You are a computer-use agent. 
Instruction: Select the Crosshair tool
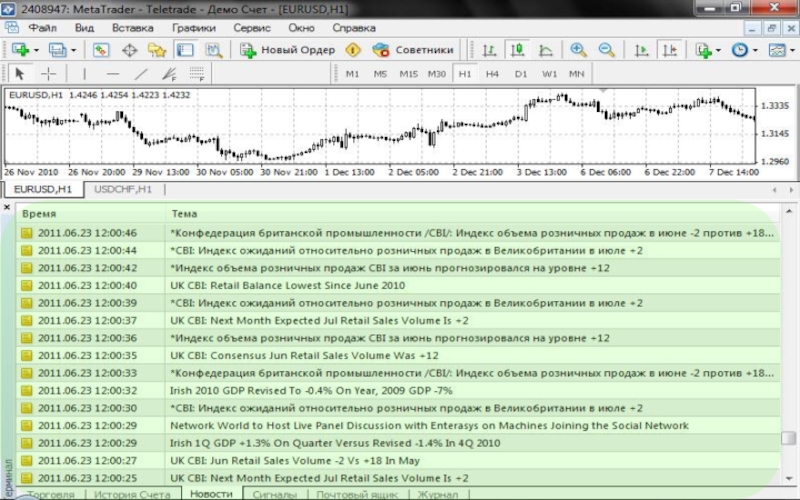pos(48,74)
